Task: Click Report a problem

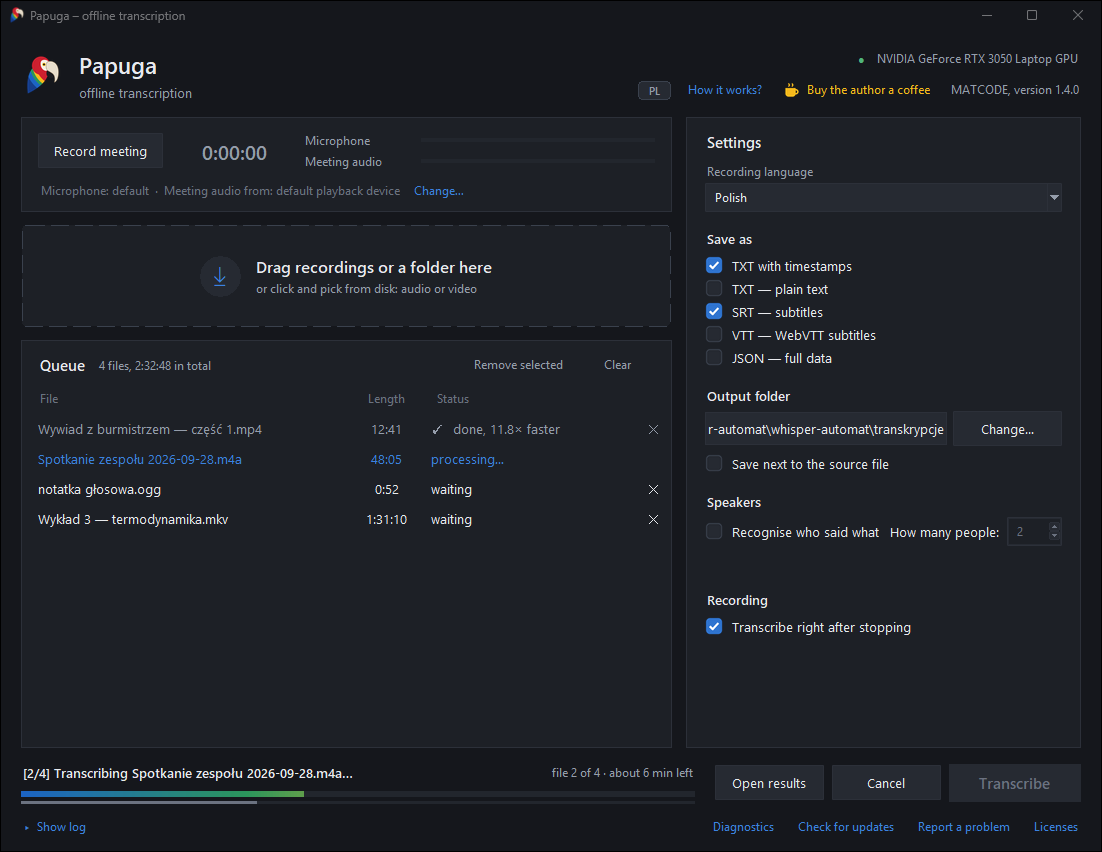Action: [x=964, y=827]
